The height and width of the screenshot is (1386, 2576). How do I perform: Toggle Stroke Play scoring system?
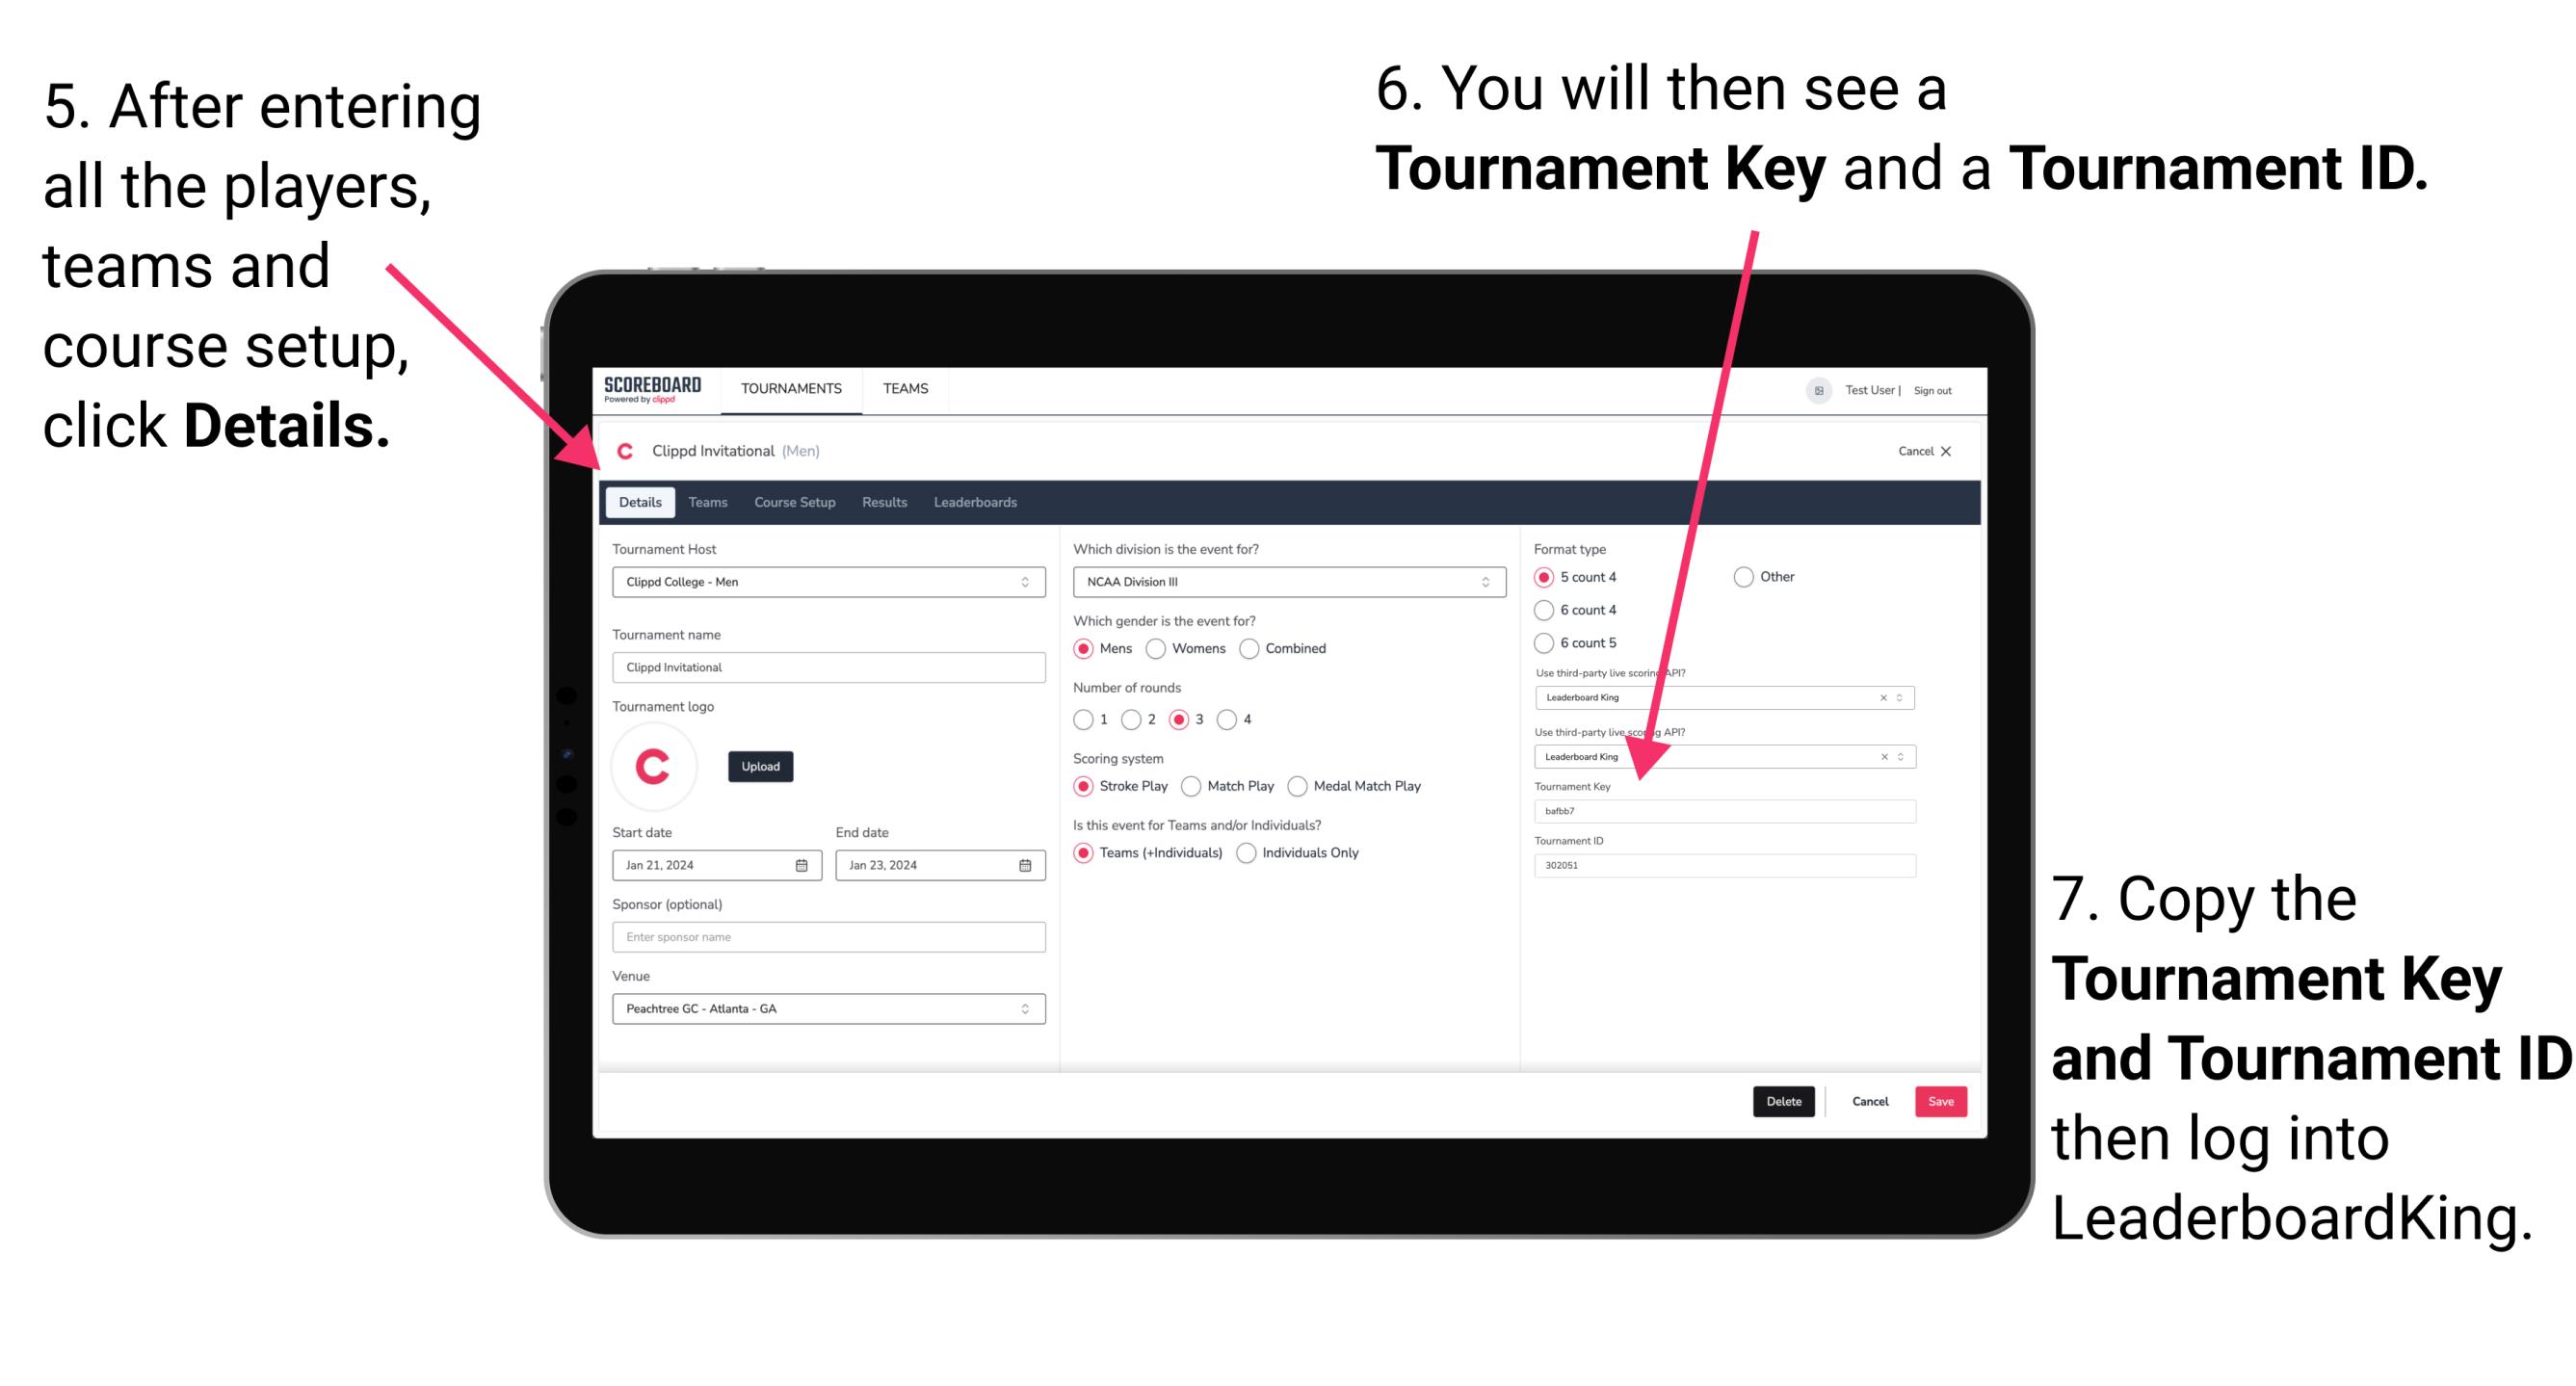point(1086,785)
